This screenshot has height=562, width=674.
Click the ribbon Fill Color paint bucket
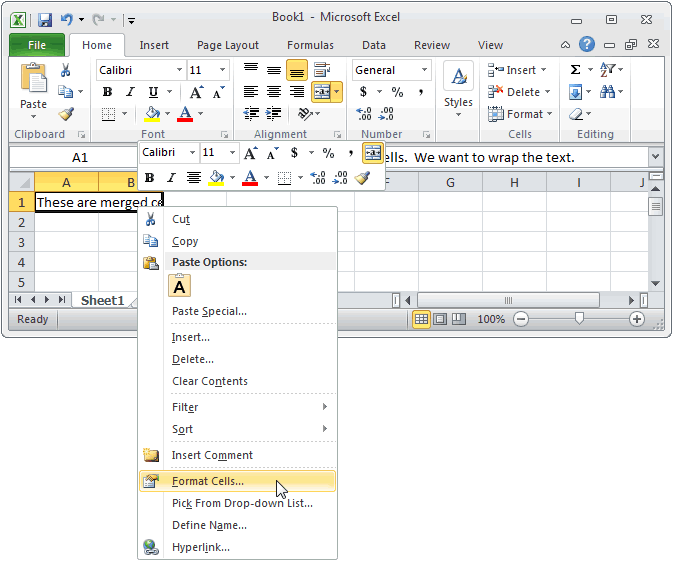[152, 114]
